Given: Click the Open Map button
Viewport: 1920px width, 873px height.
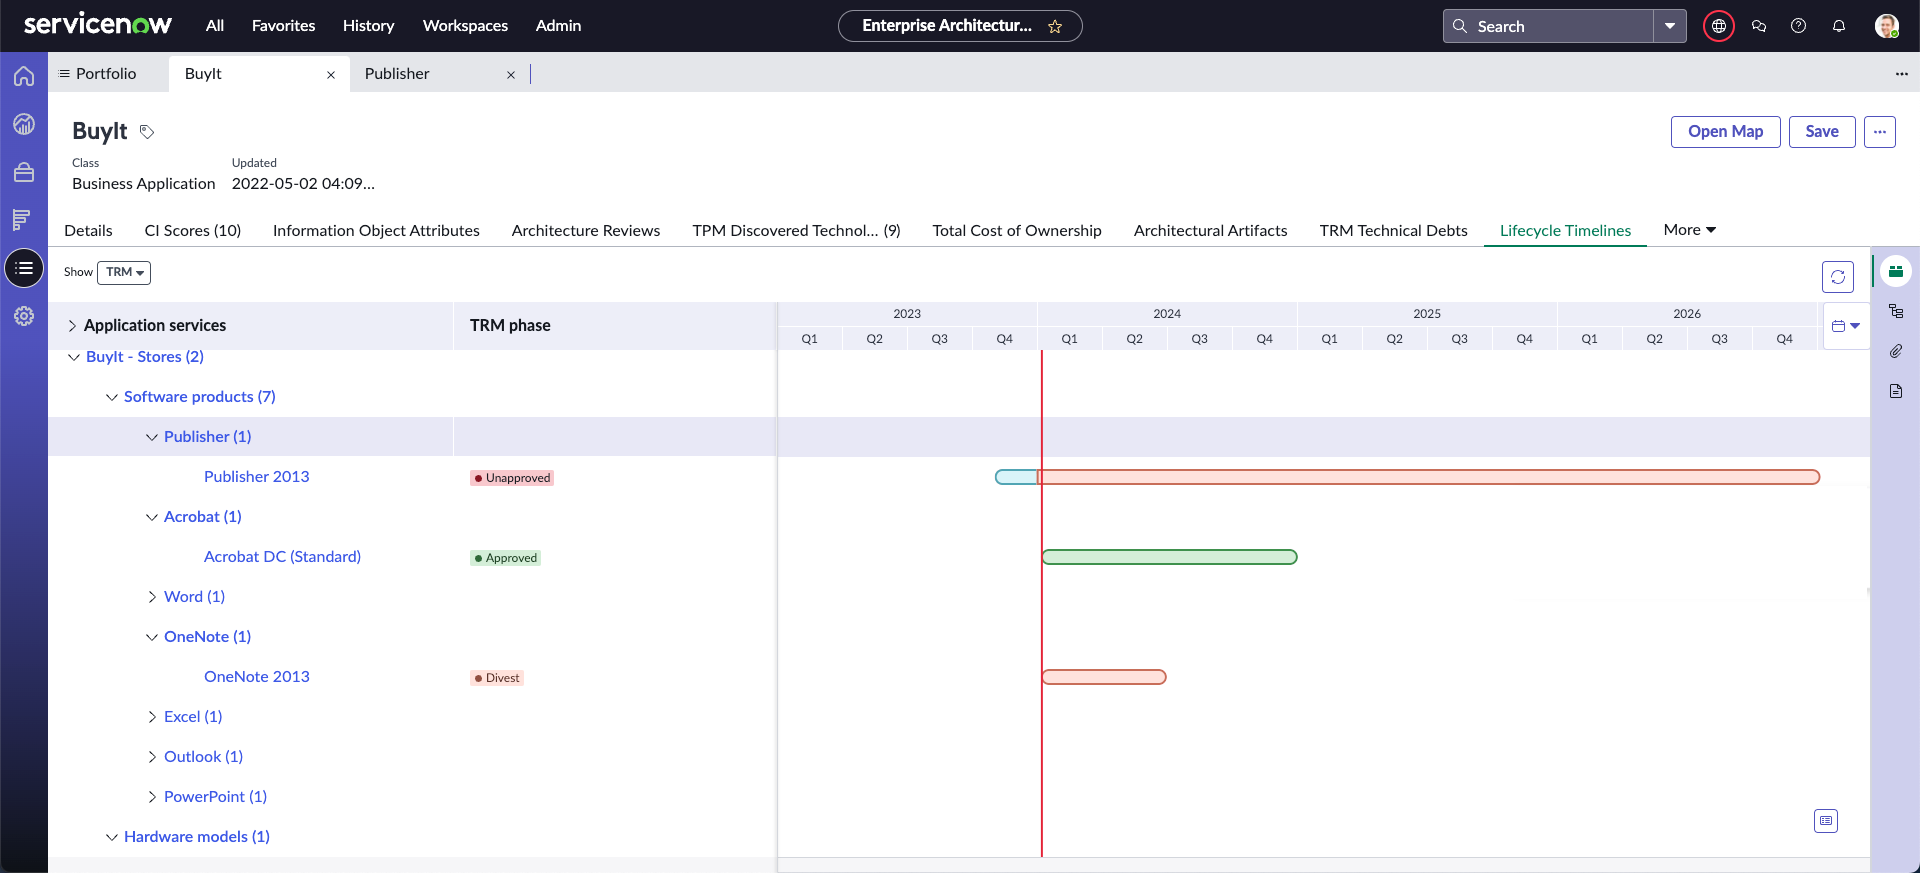Looking at the screenshot, I should [1725, 132].
